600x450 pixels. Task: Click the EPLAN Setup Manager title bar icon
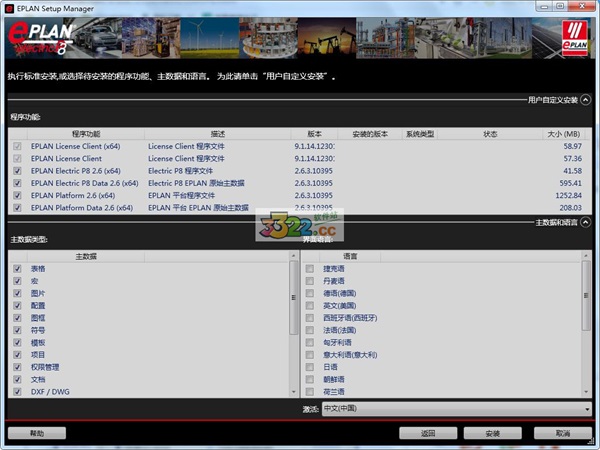(x=10, y=8)
